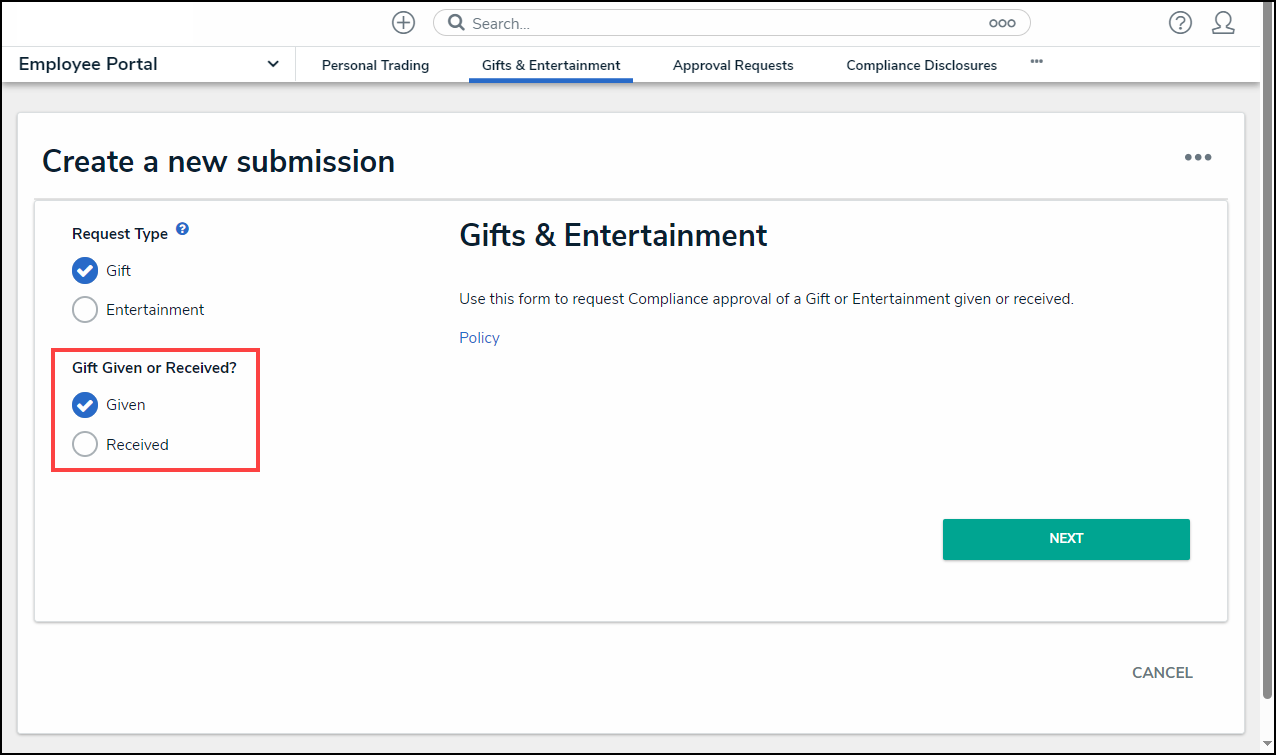Switch to the Personal Trading tab

(x=375, y=65)
